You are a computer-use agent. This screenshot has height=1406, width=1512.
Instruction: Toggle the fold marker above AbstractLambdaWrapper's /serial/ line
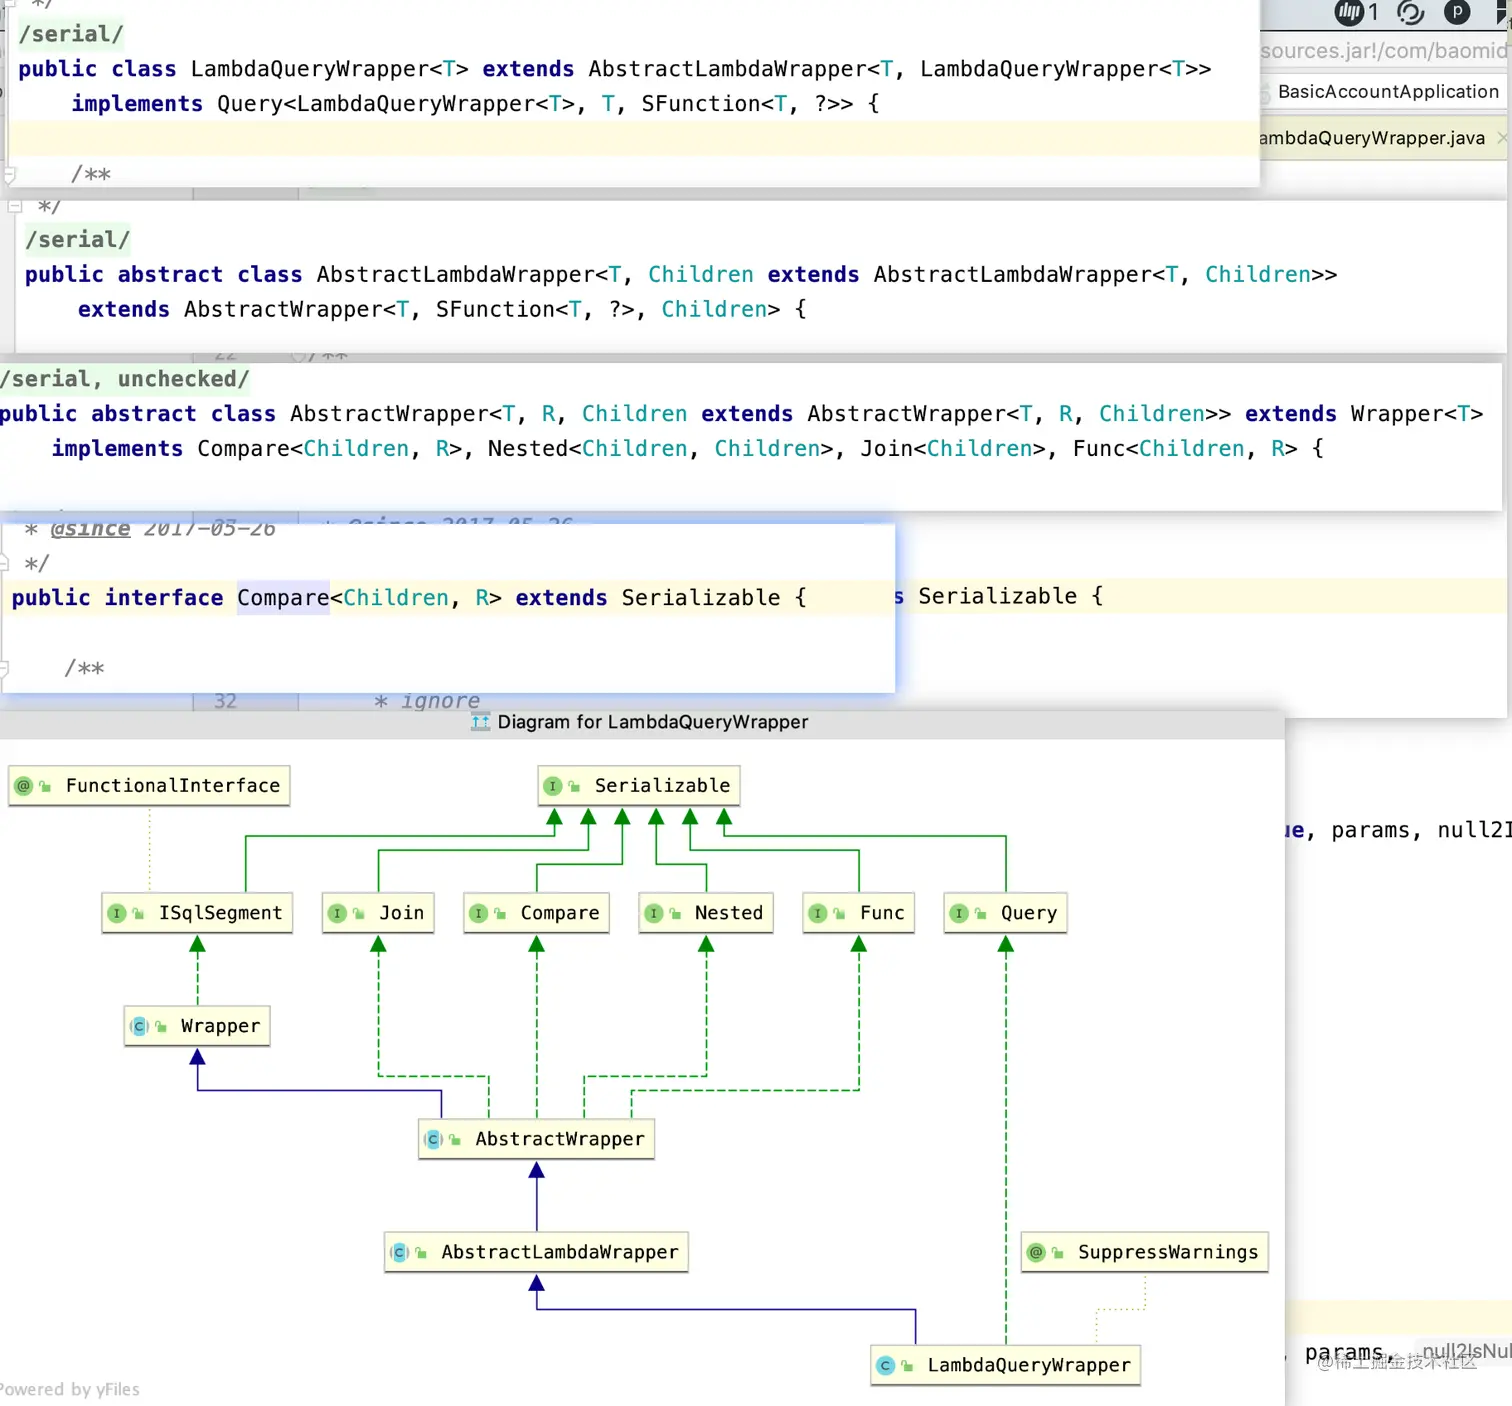[x=15, y=206]
